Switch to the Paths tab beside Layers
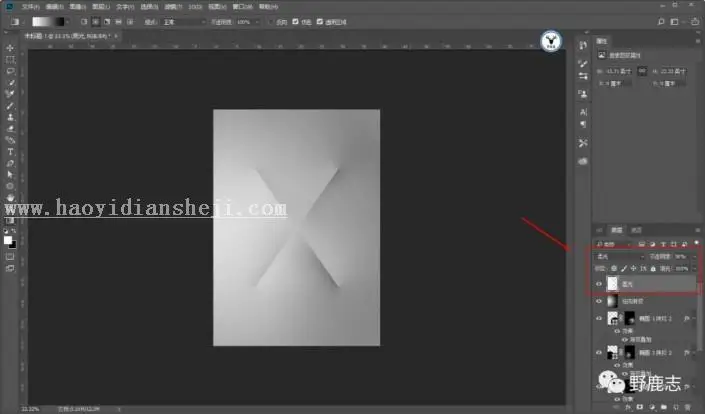This screenshot has width=705, height=414. pos(636,230)
